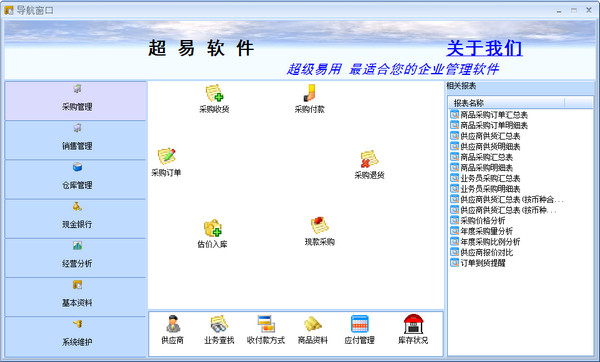The image size is (600, 362).
Task: Open the 采购退货 purchase return icon
Action: pyautogui.click(x=369, y=165)
